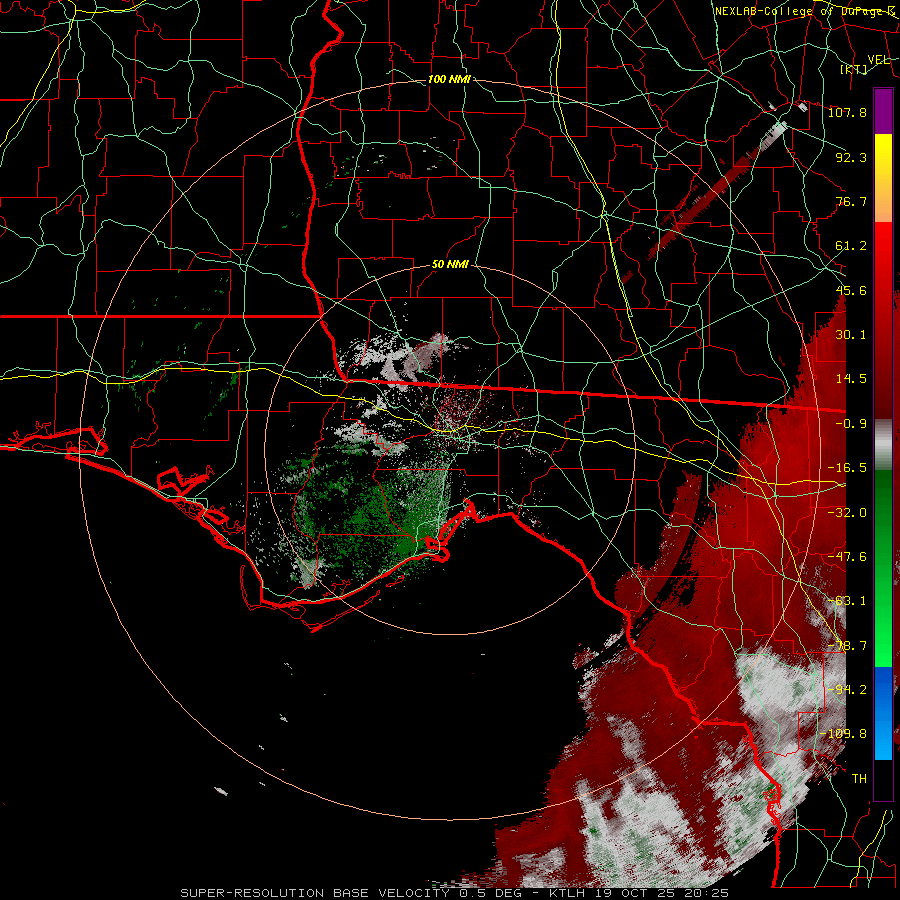Select the 45.6 velocity scale value
This screenshot has height=900, width=900.
coord(851,290)
